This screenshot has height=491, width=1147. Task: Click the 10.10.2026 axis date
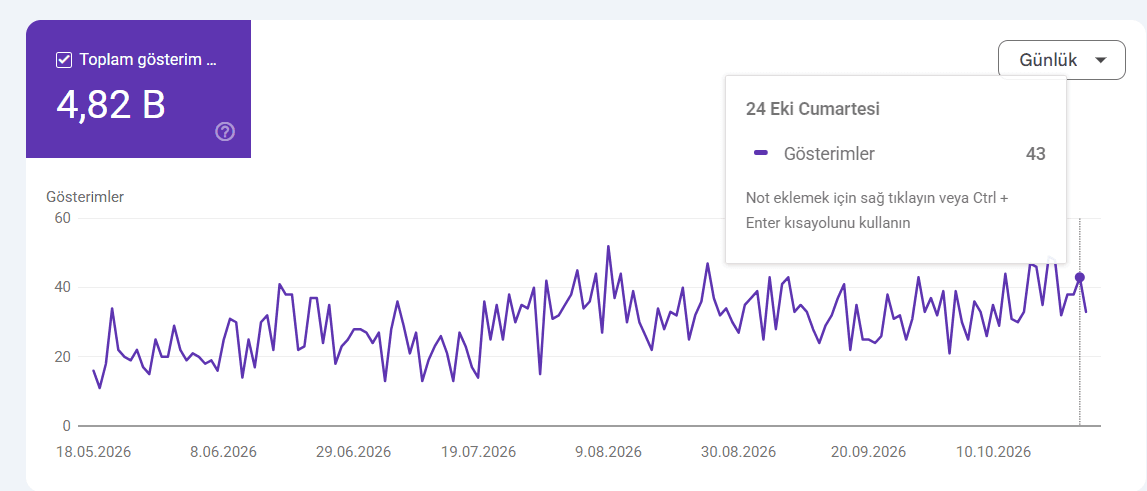(993, 451)
